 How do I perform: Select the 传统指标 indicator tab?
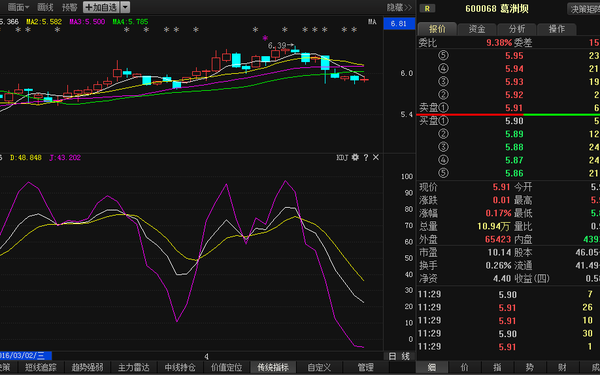tap(273, 367)
